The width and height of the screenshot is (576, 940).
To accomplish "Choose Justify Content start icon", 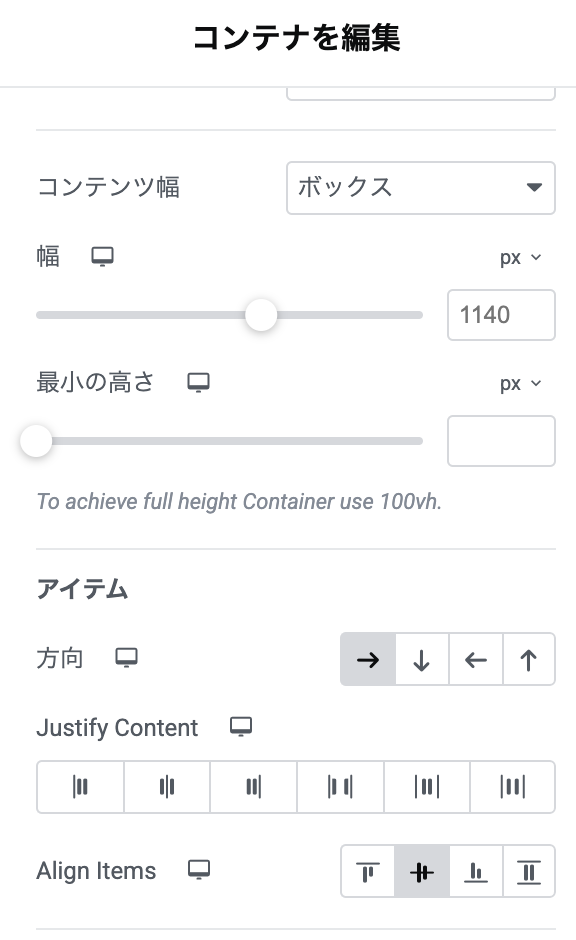I will coord(80,787).
